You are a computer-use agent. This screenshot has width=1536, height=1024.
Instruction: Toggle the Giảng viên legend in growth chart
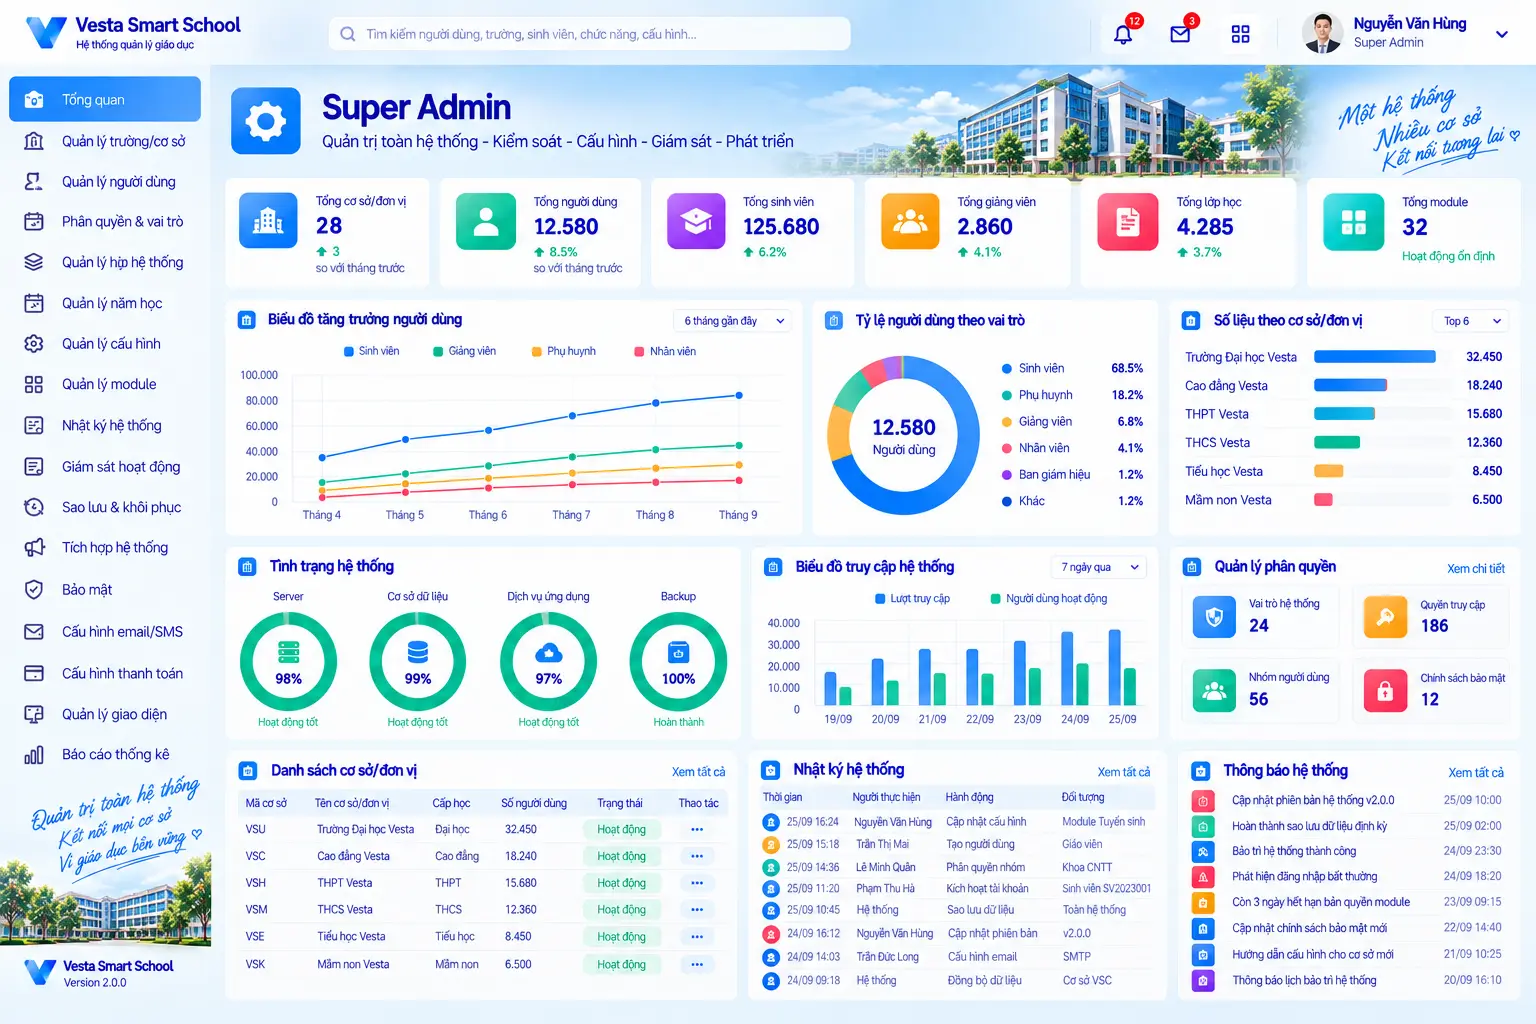click(464, 351)
